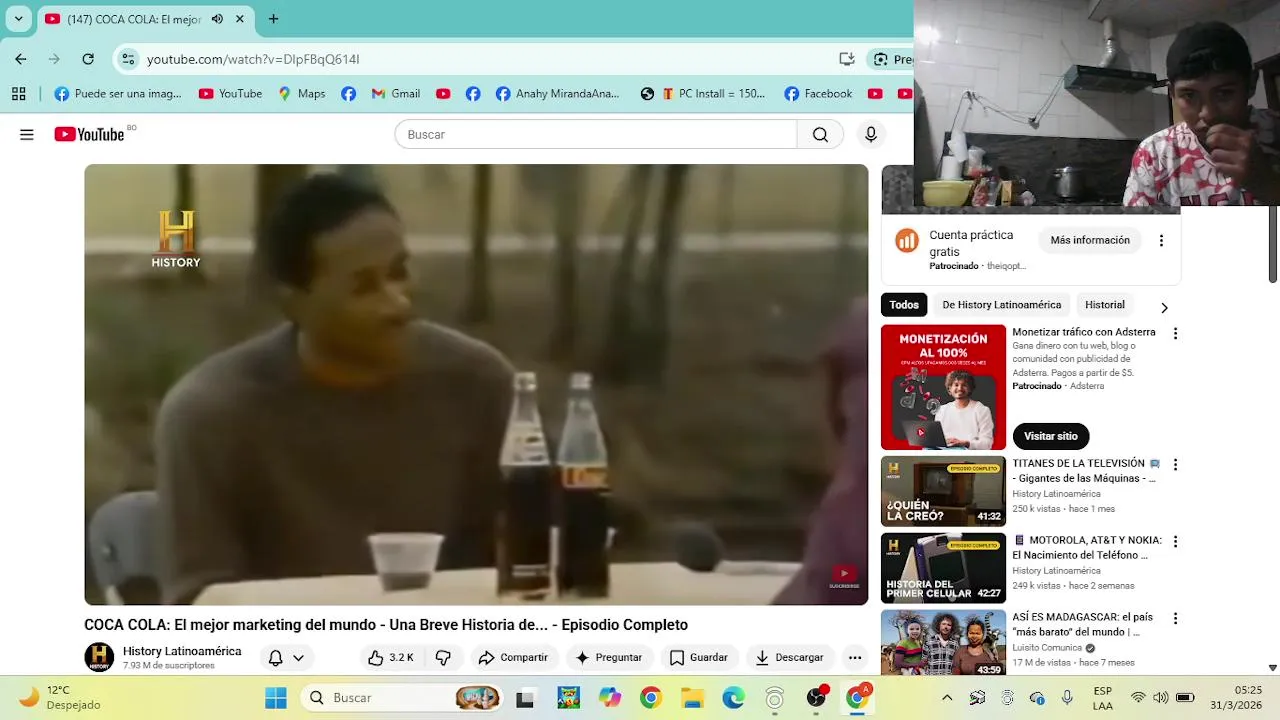Click the Visitar sitio button

[x=1051, y=436]
